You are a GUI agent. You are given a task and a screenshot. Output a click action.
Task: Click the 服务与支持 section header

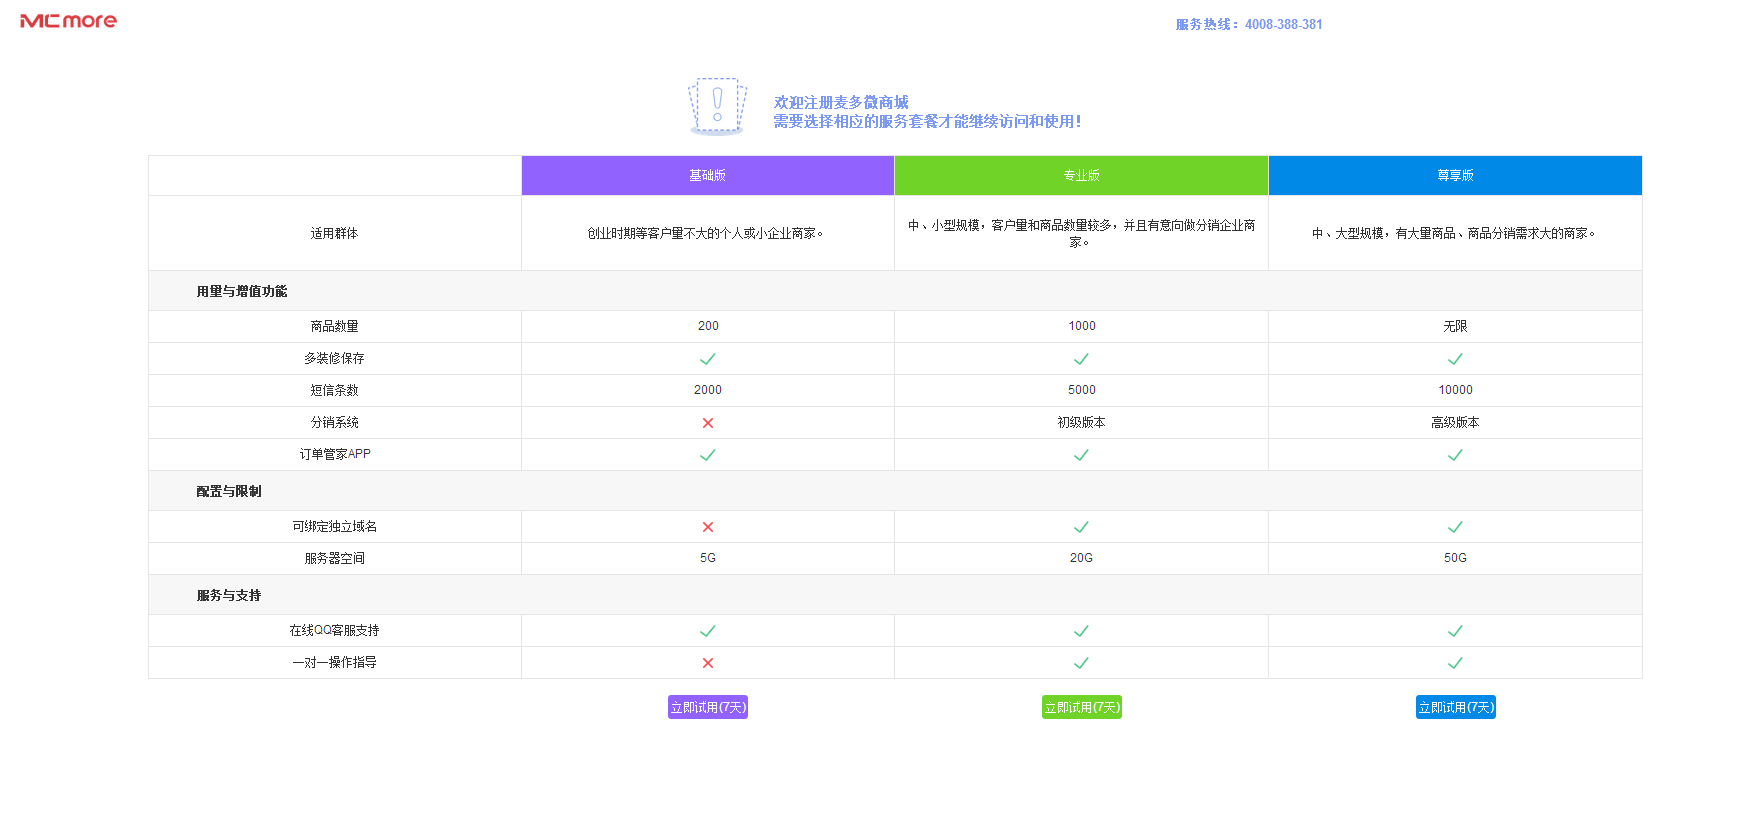tap(895, 595)
